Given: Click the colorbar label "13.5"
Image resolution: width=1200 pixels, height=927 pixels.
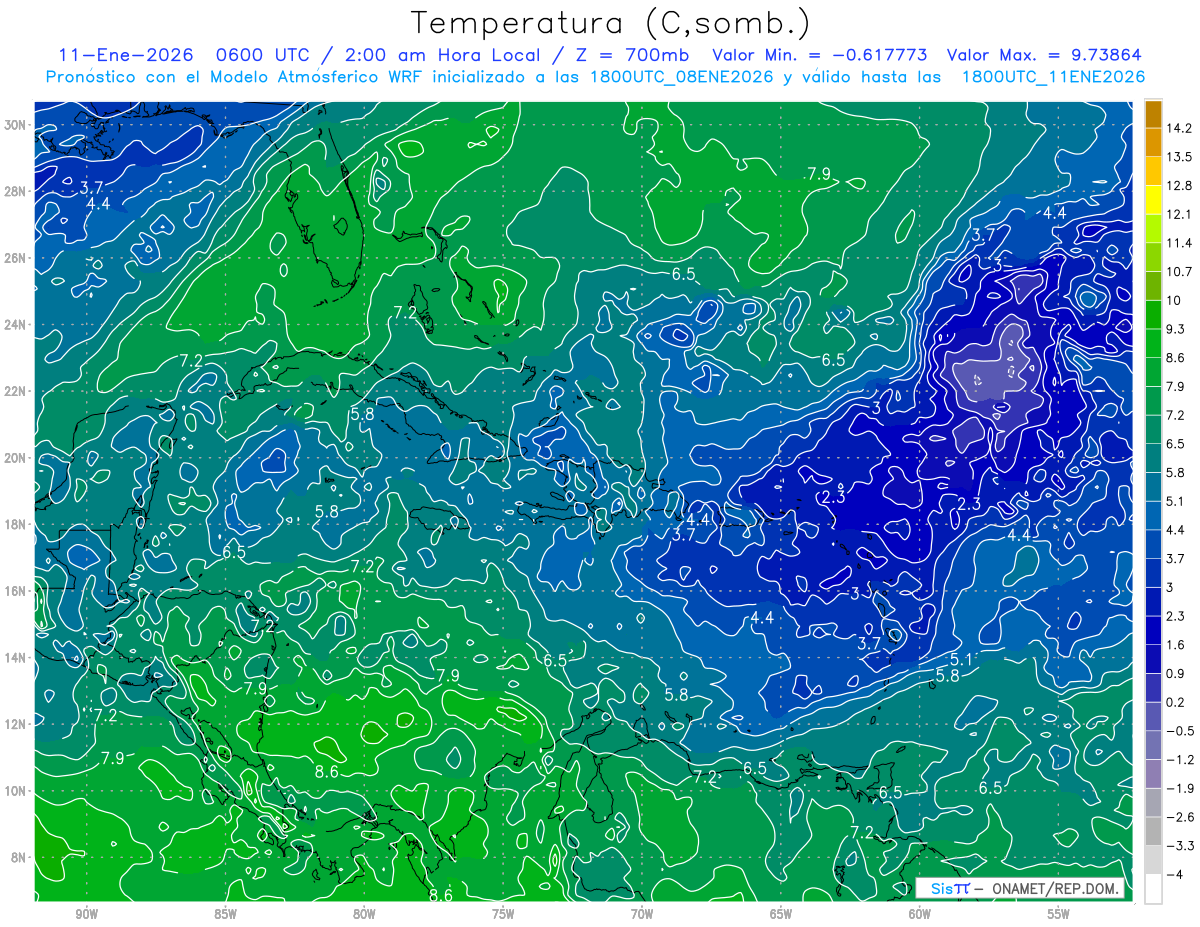Looking at the screenshot, I should click(x=1179, y=157).
